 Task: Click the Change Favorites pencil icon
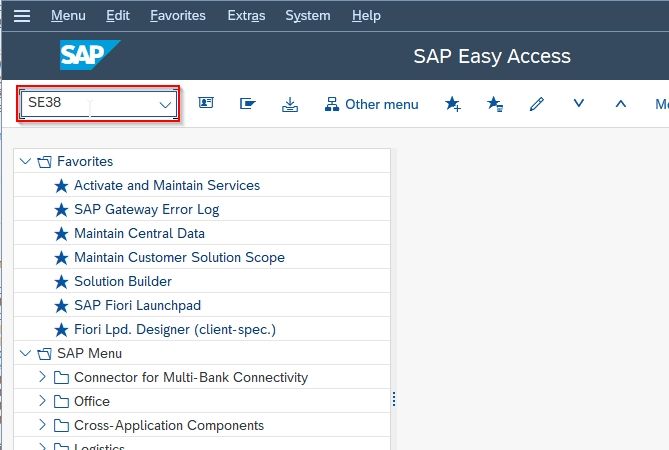[x=537, y=104]
